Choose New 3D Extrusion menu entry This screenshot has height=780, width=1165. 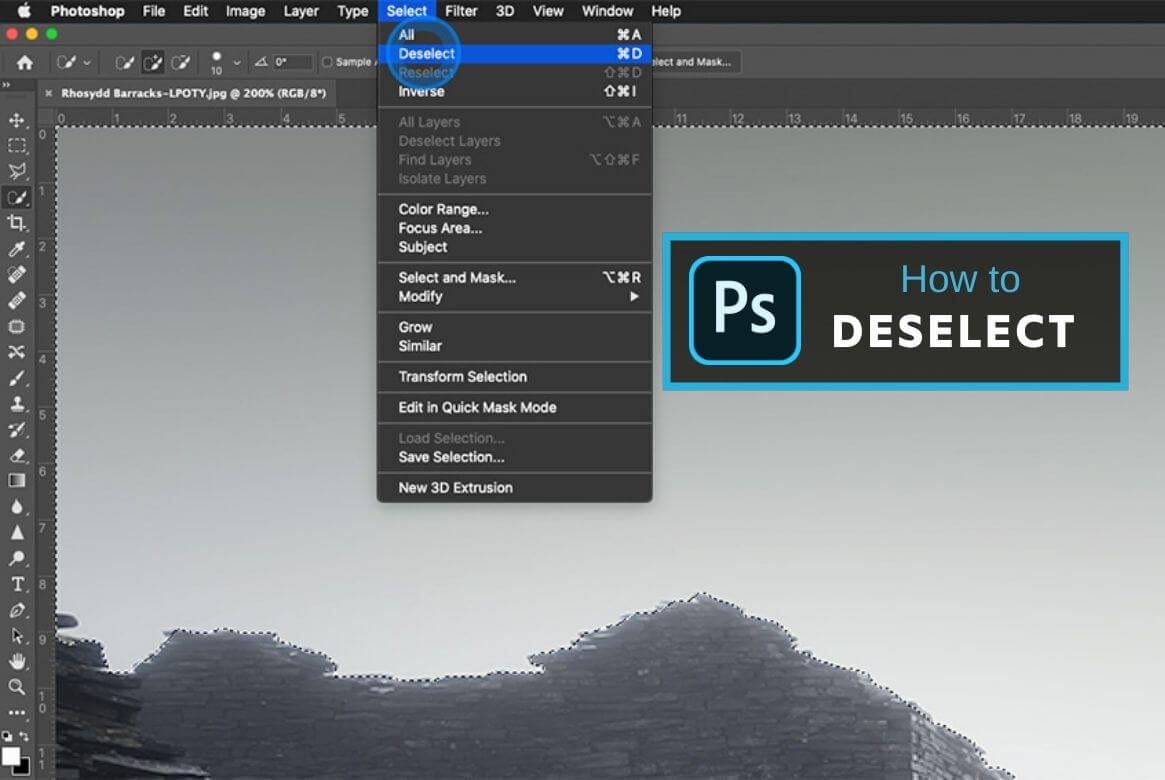[514, 487]
